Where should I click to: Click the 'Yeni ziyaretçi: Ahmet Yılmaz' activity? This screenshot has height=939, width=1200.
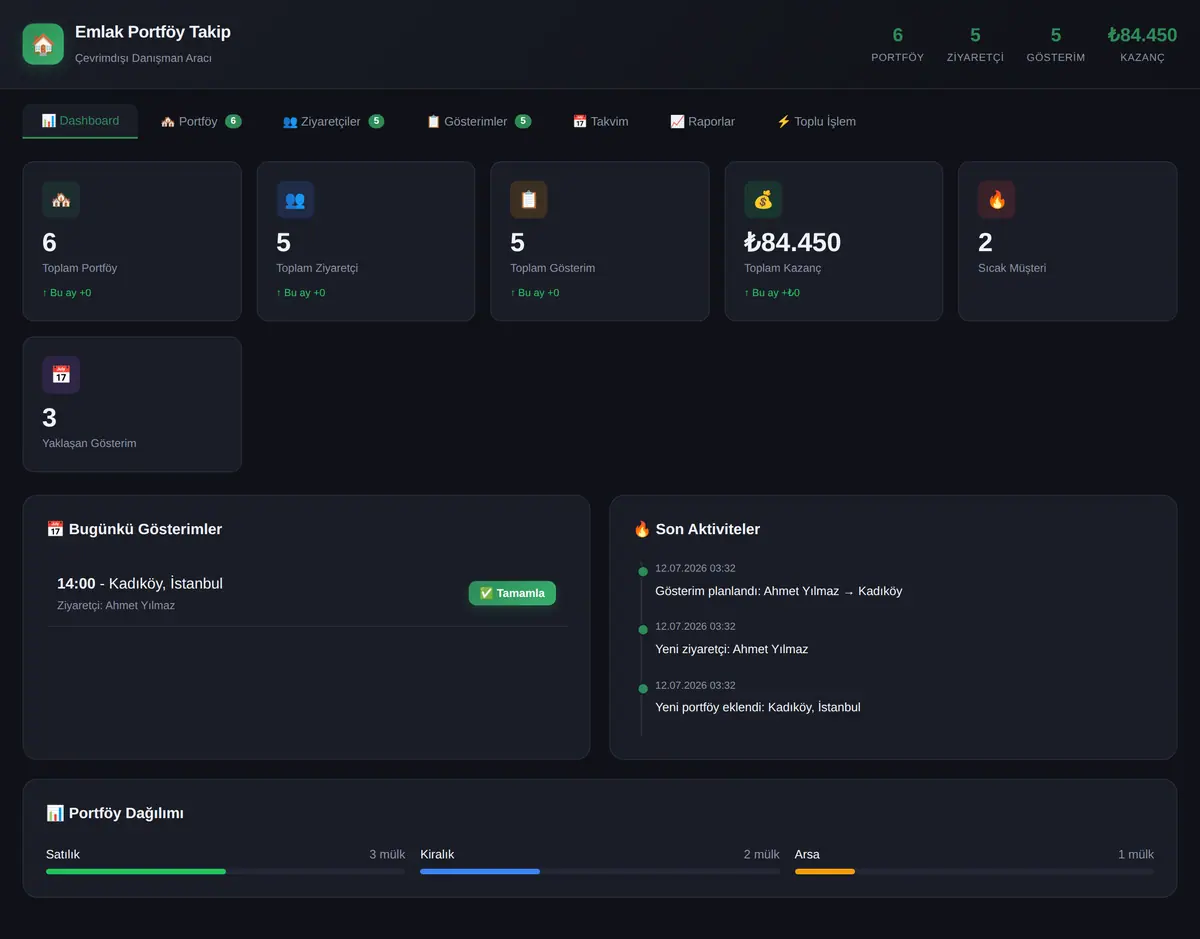coord(732,649)
